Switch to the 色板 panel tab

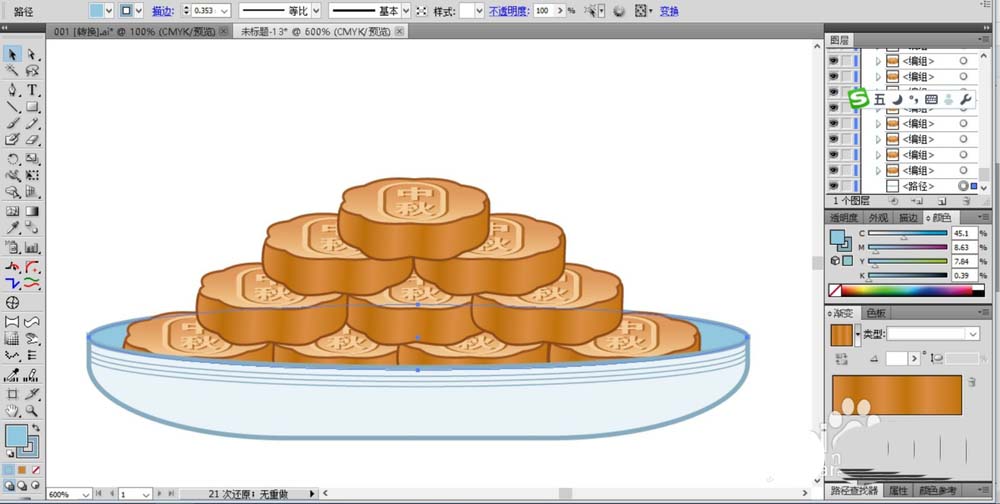[x=876, y=313]
